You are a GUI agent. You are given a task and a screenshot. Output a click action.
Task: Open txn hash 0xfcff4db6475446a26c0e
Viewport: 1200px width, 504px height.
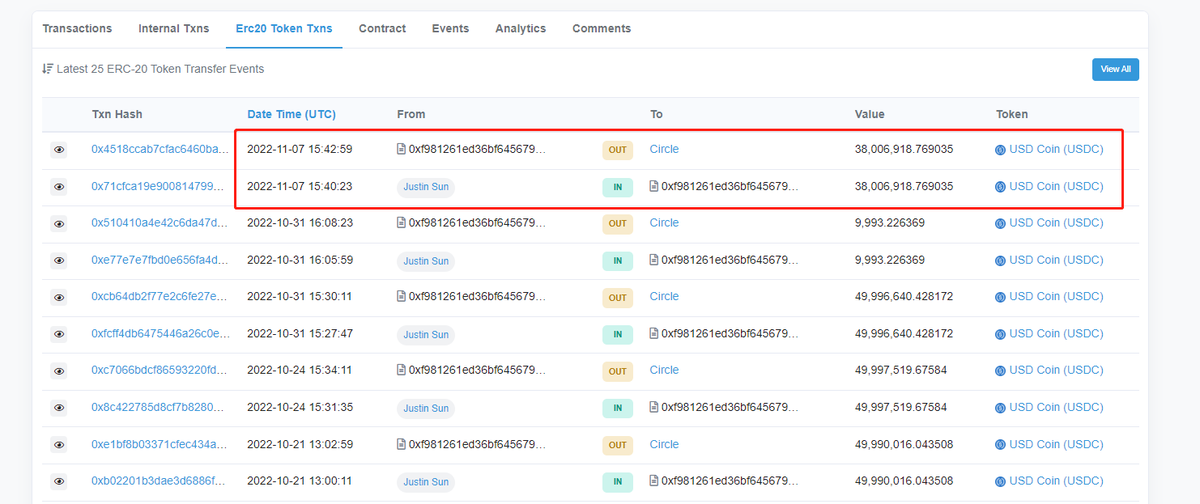(160, 333)
